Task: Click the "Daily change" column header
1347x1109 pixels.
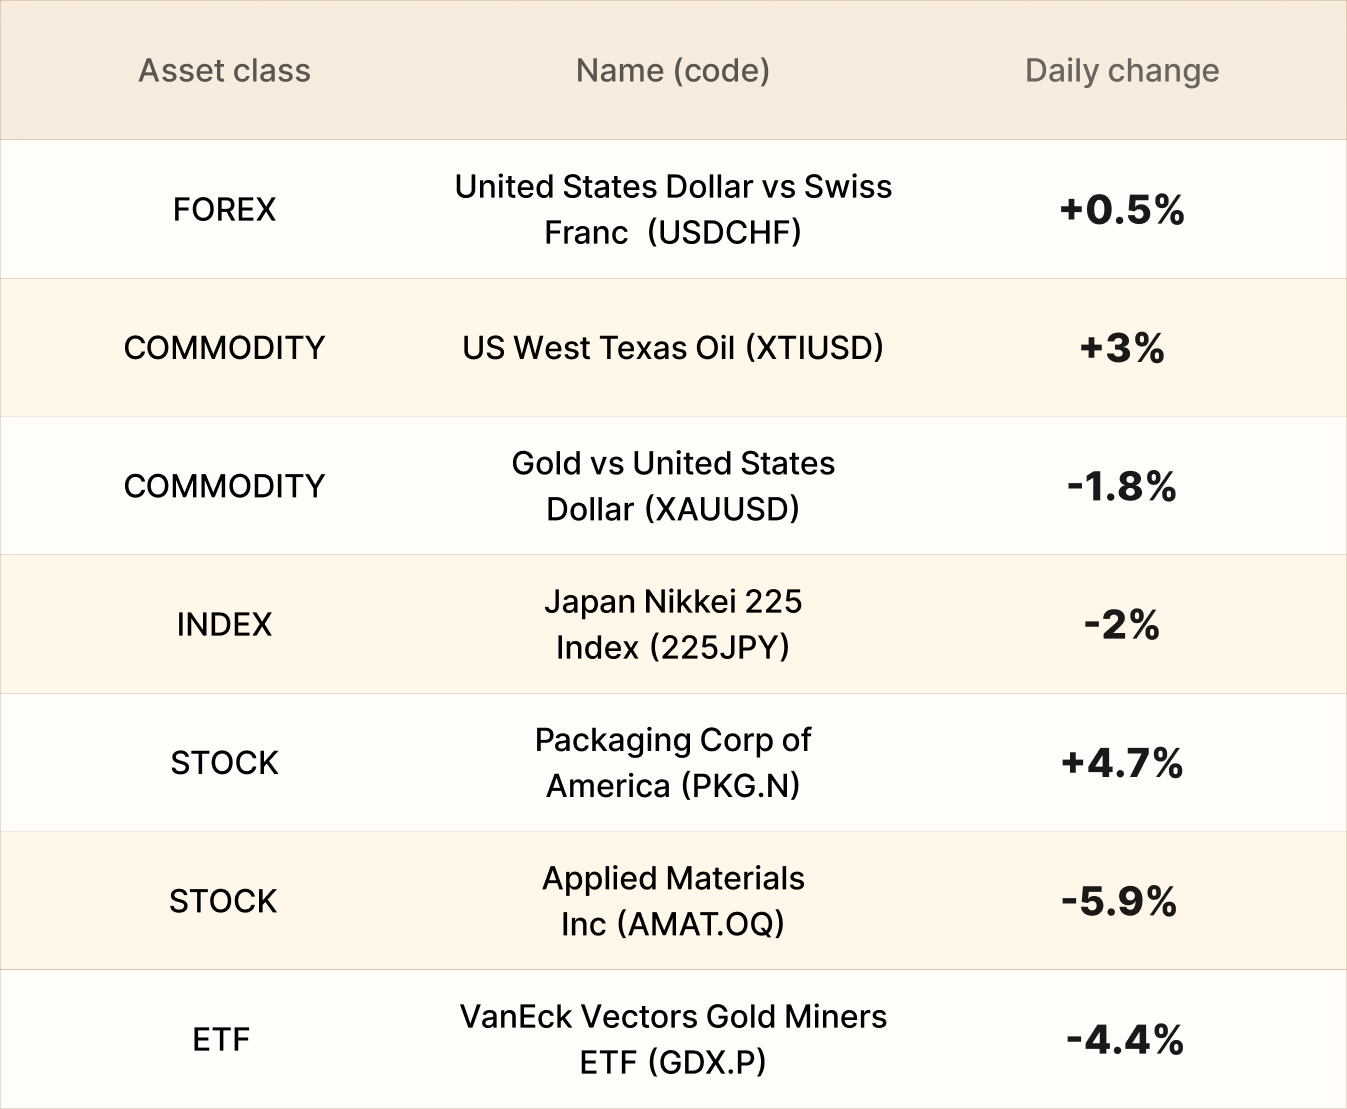Action: point(1122,71)
